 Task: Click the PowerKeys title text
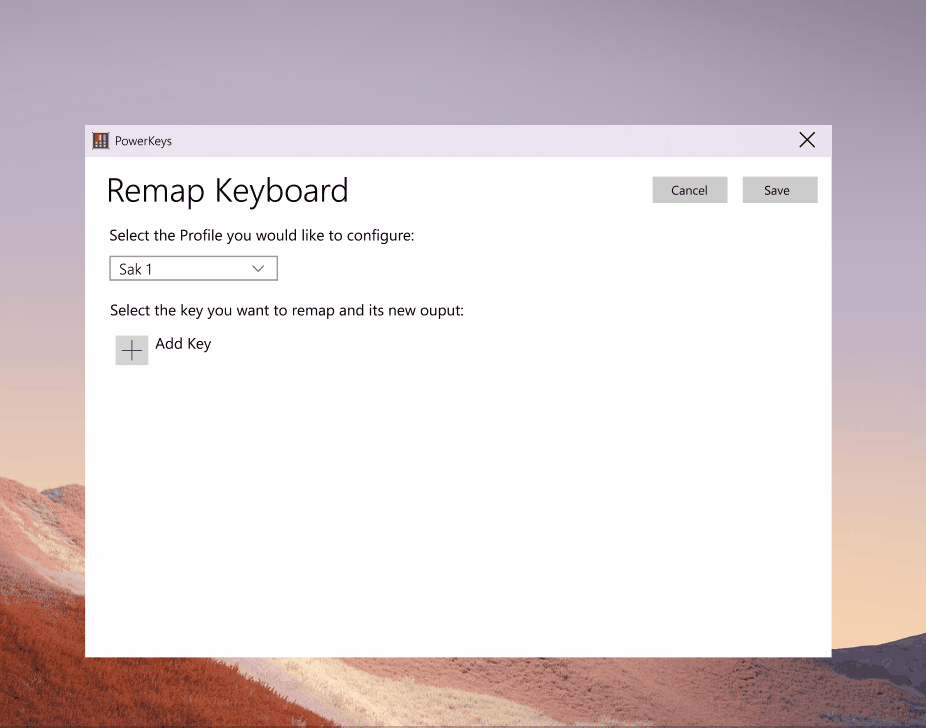144,141
